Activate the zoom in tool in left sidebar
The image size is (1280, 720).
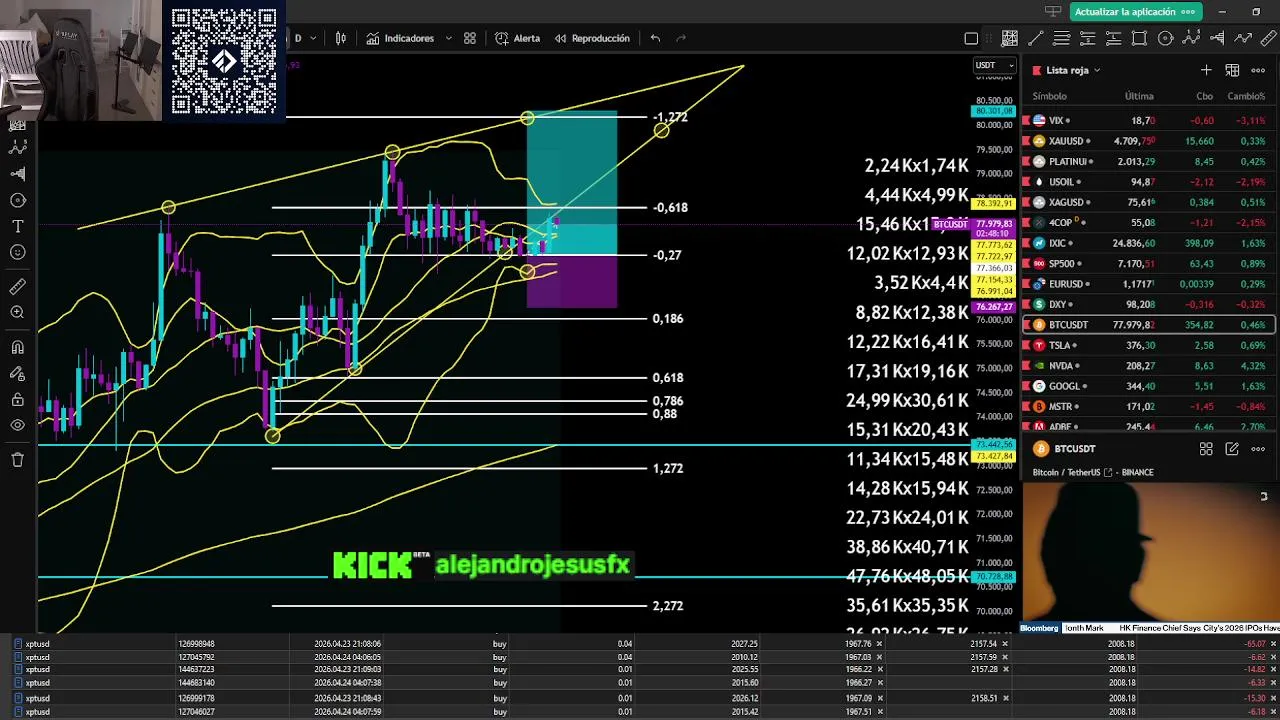tap(17, 312)
